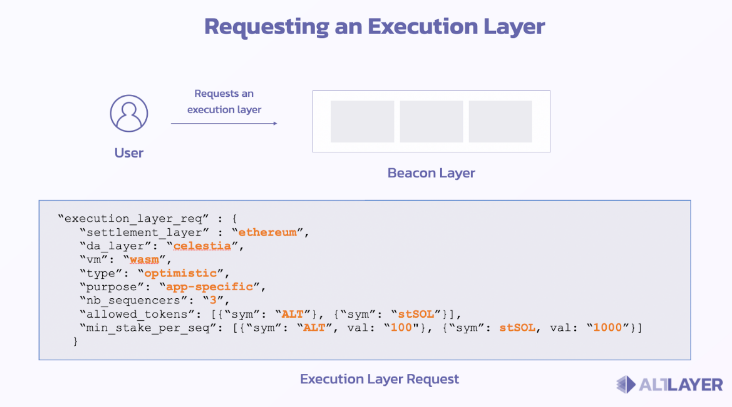Click the "vm" key
Viewport: 732px width, 407px height.
pyautogui.click(x=93, y=259)
